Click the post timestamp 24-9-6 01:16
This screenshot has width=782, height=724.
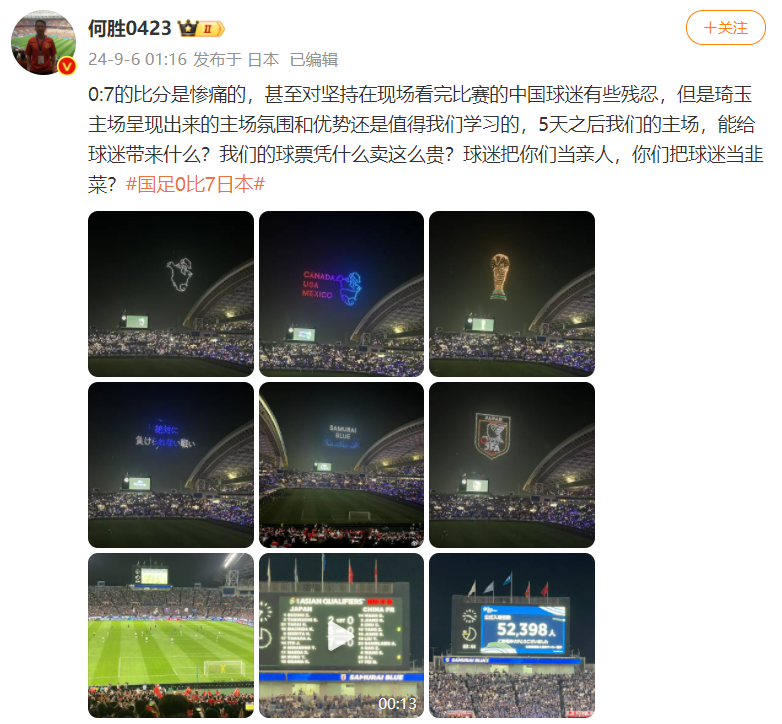click(x=137, y=59)
